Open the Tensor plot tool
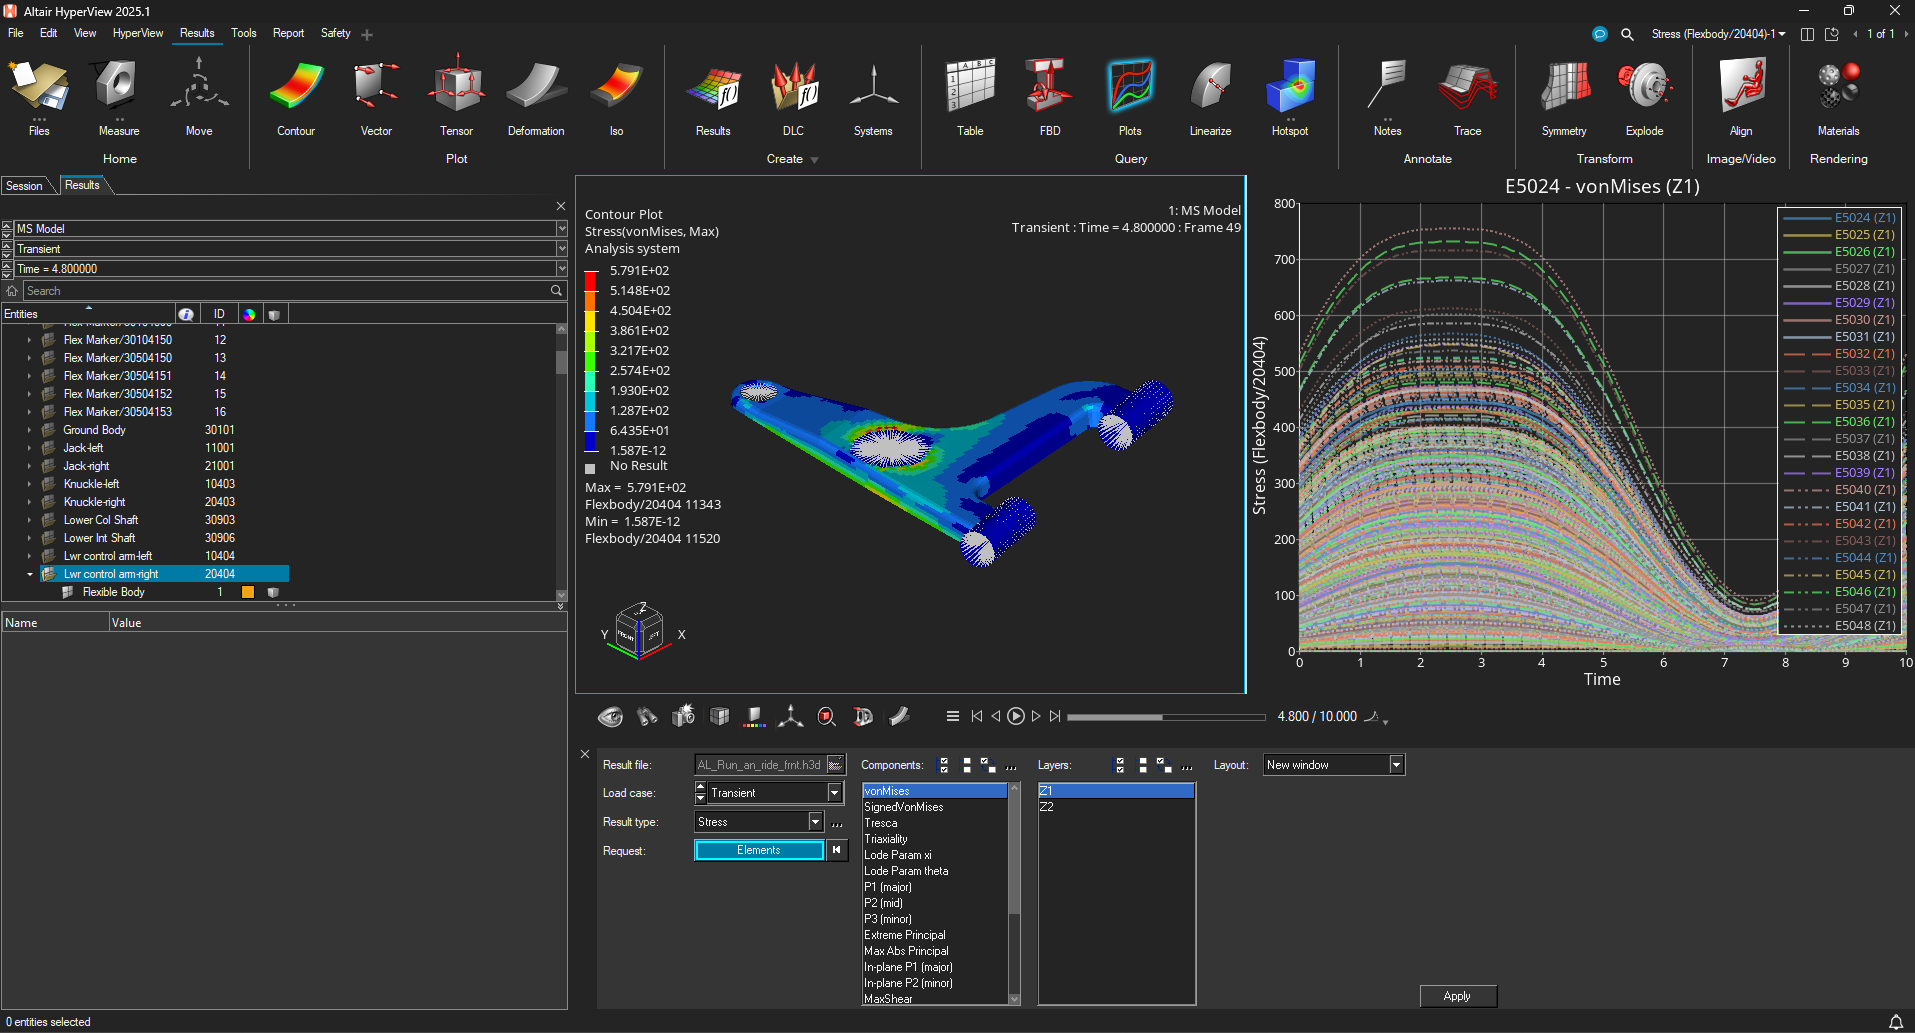This screenshot has width=1915, height=1033. point(456,98)
